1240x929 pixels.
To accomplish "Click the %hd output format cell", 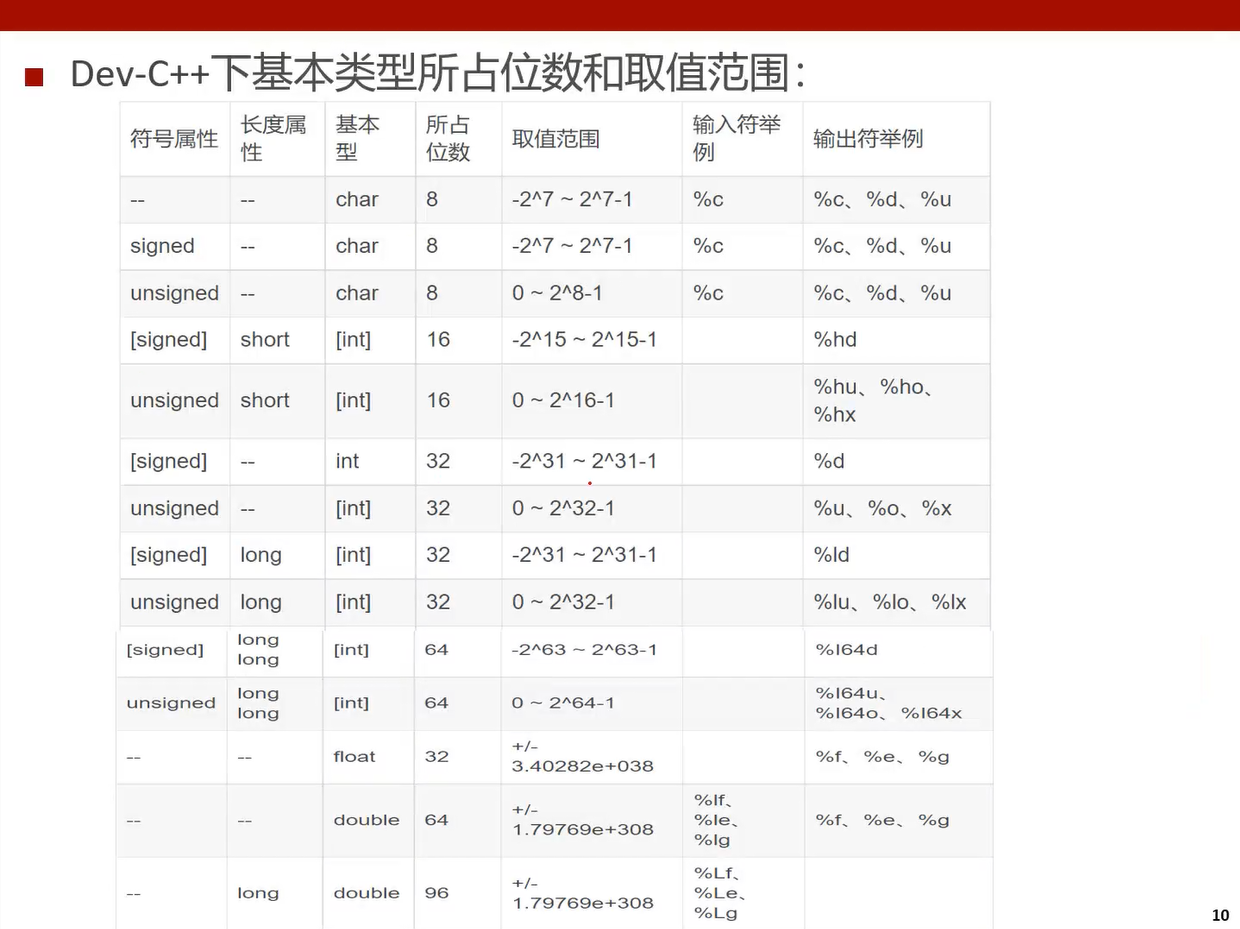I will click(836, 340).
